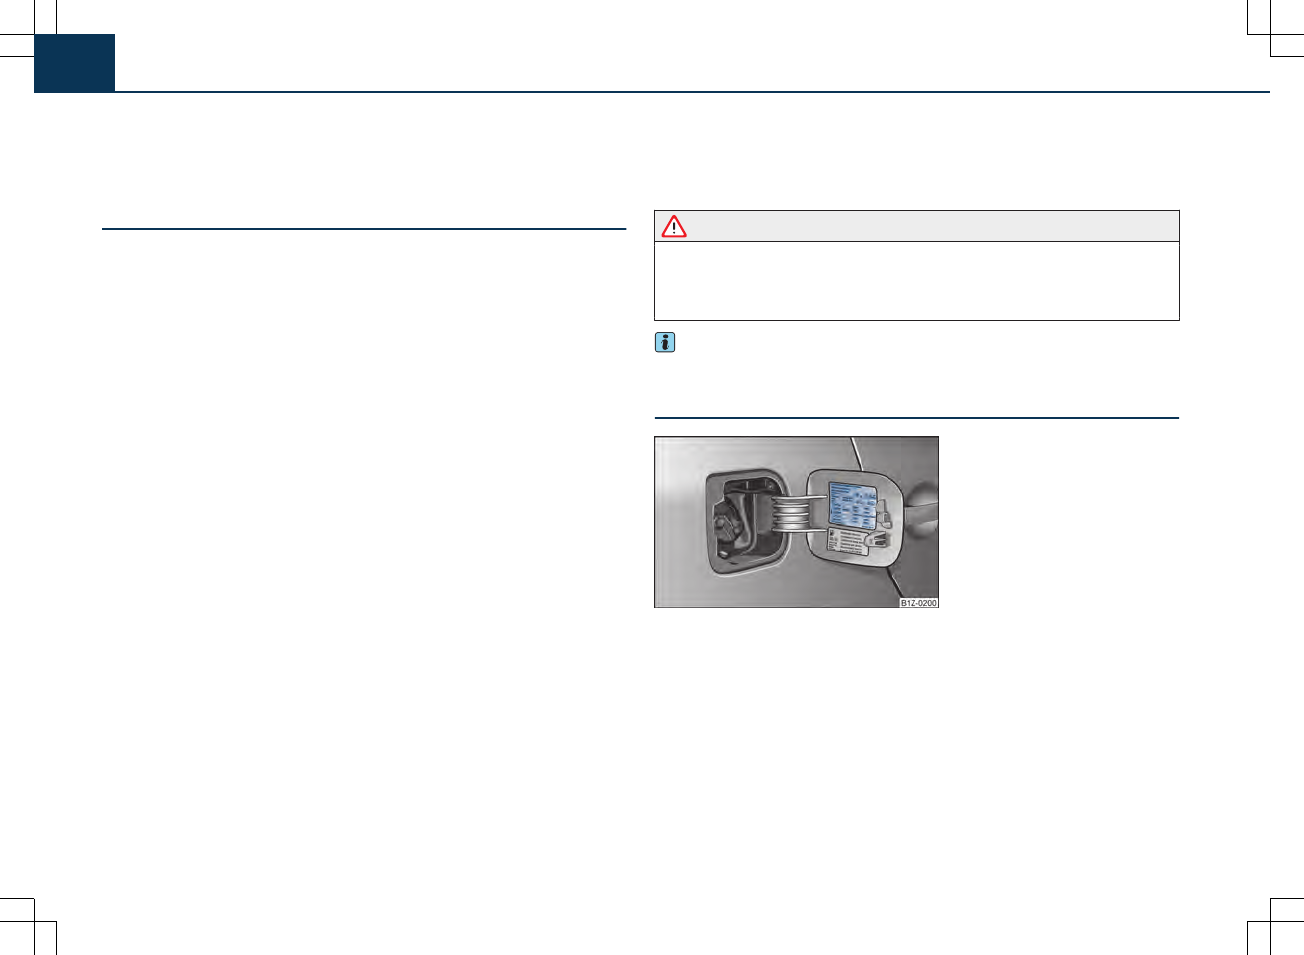
Task: Click the blue tyre pressure sticker on flap
Action: [x=853, y=504]
